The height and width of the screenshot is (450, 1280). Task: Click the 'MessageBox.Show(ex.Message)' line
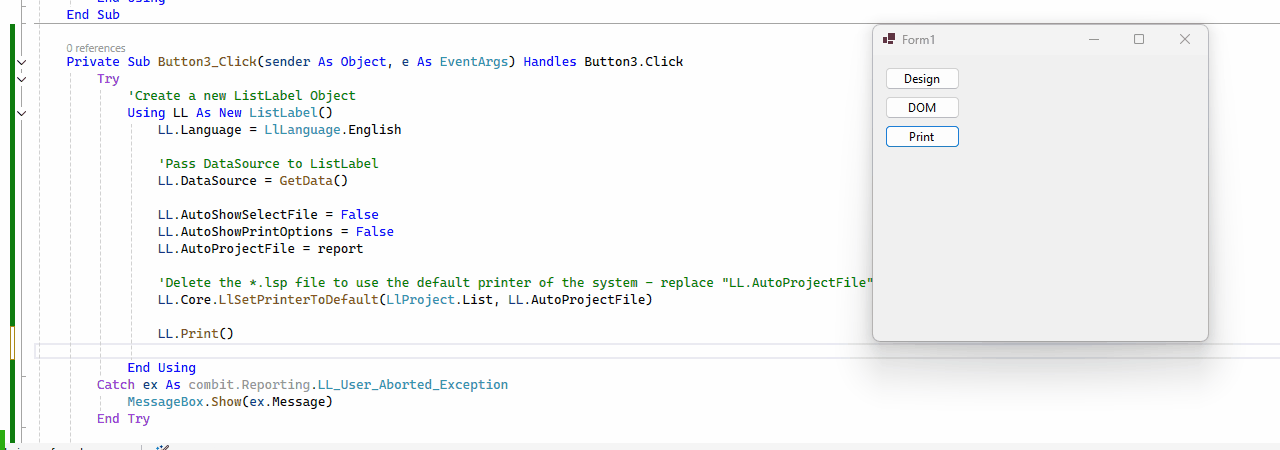tap(229, 402)
